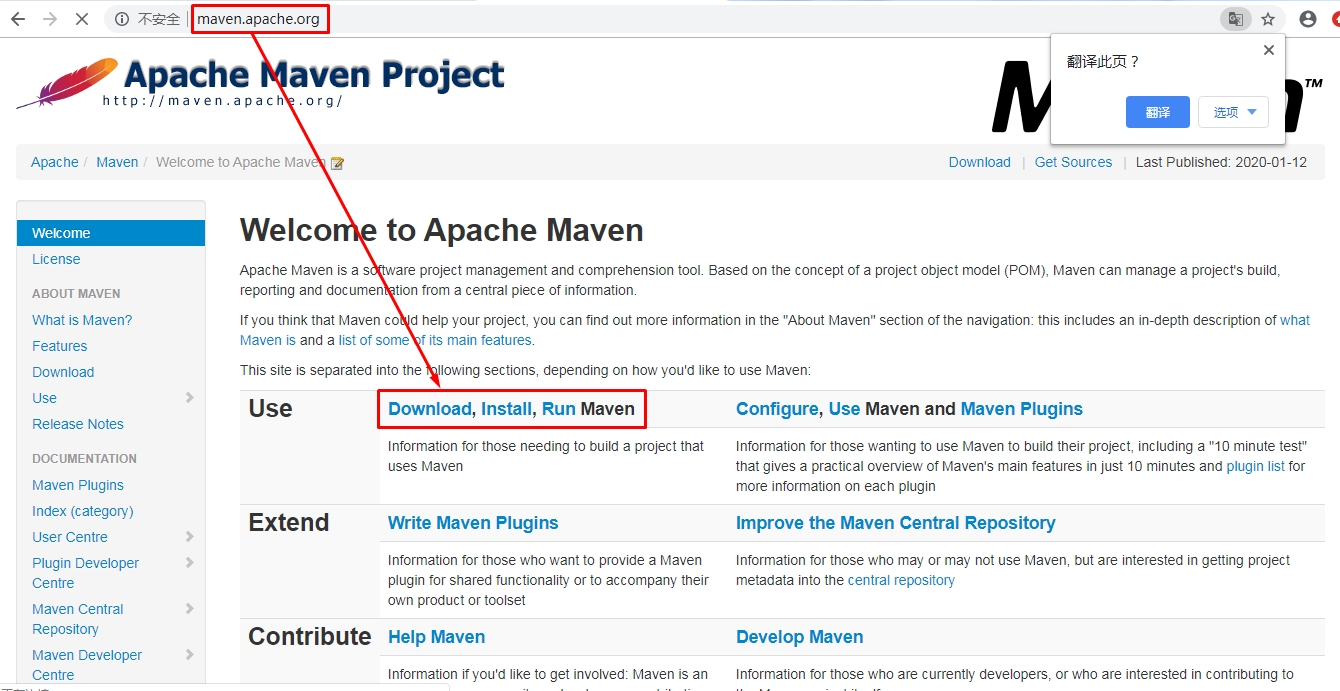1340x691 pixels.
Task: Click the browser forward arrow
Action: tap(50, 19)
